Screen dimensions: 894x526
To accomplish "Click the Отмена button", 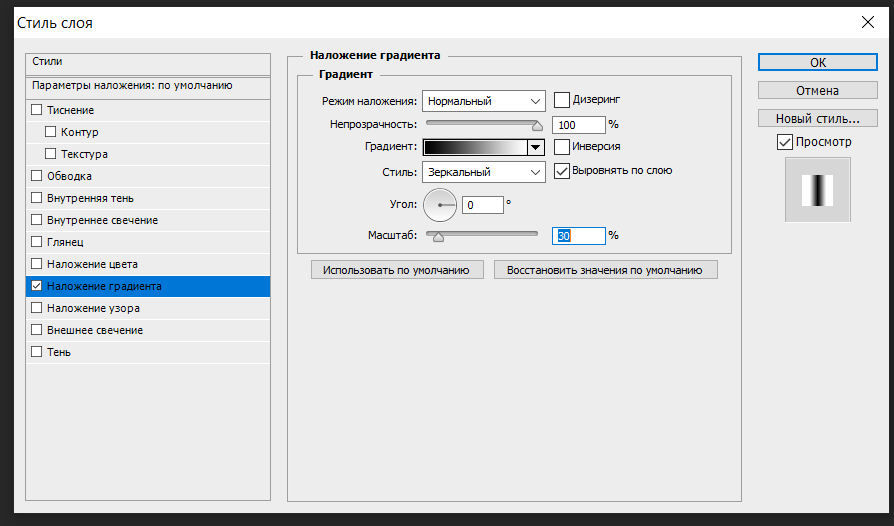I will (x=818, y=90).
